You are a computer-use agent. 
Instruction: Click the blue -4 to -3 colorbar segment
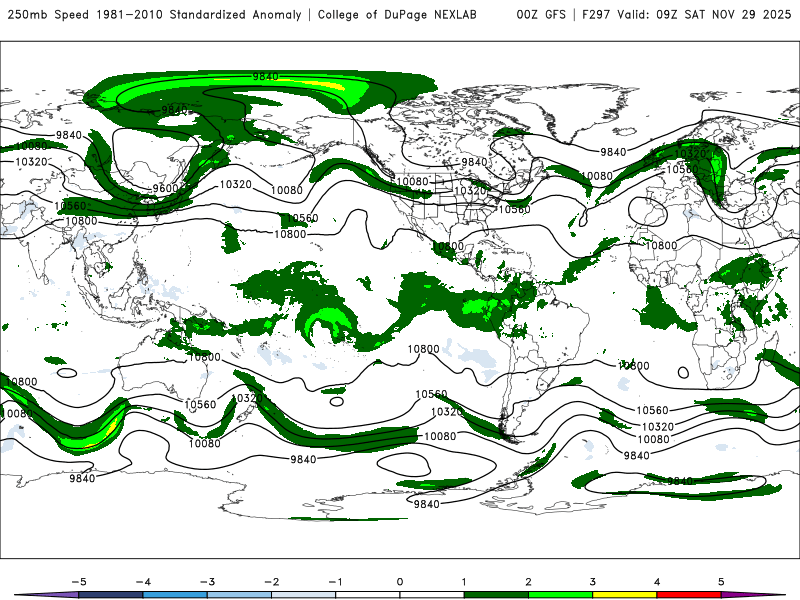tap(175, 595)
